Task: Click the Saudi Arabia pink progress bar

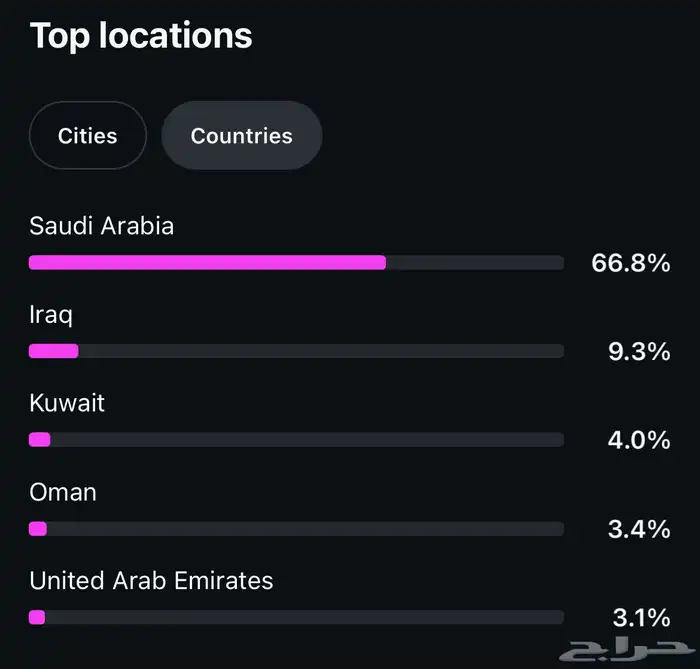Action: coord(207,263)
